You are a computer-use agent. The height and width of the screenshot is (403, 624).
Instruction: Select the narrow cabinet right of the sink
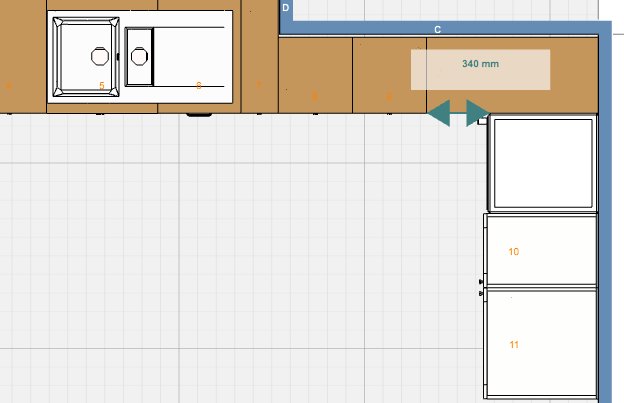point(259,56)
